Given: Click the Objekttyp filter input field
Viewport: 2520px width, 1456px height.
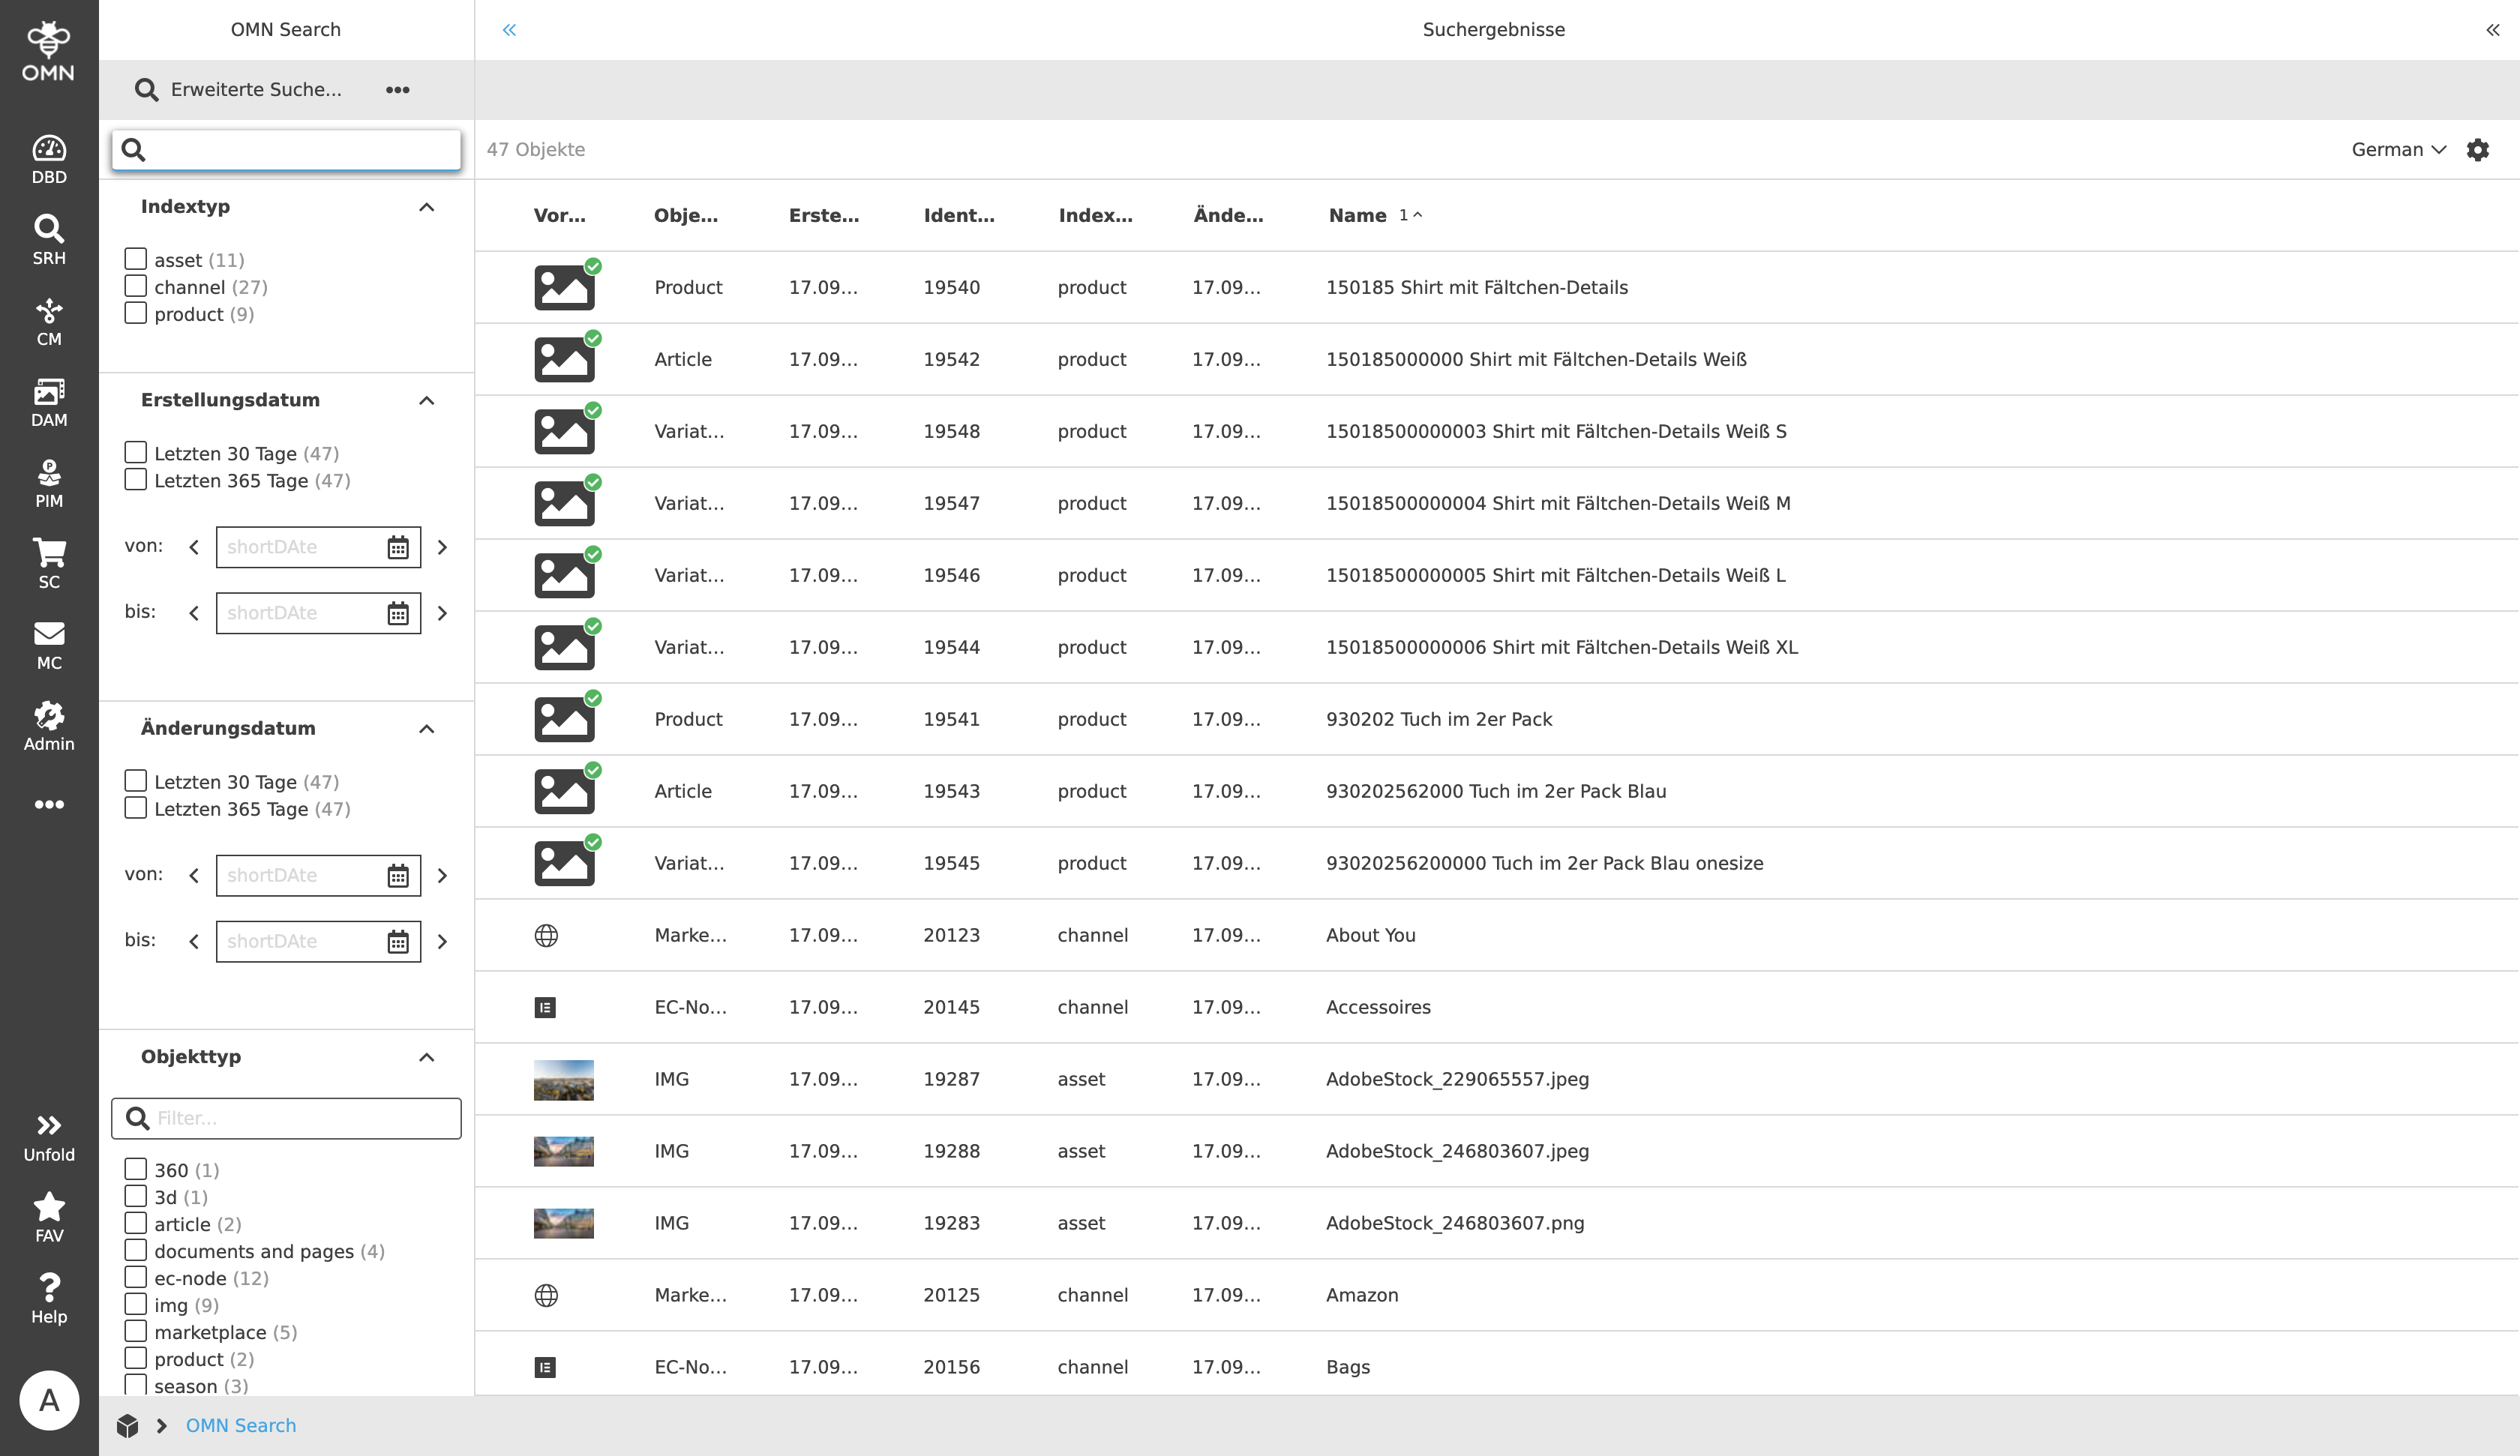Looking at the screenshot, I should coord(300,1118).
